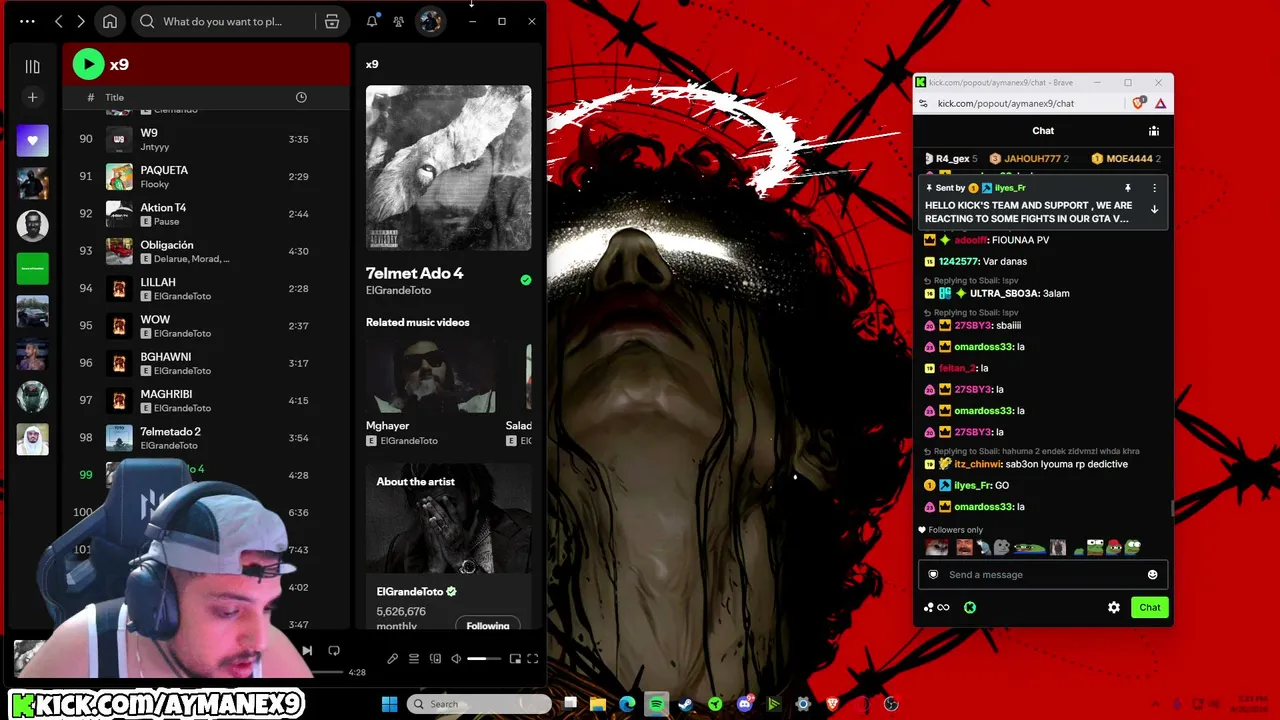The width and height of the screenshot is (1280, 720).
Task: Open Liked Songs in sidebar
Action: click(x=32, y=140)
